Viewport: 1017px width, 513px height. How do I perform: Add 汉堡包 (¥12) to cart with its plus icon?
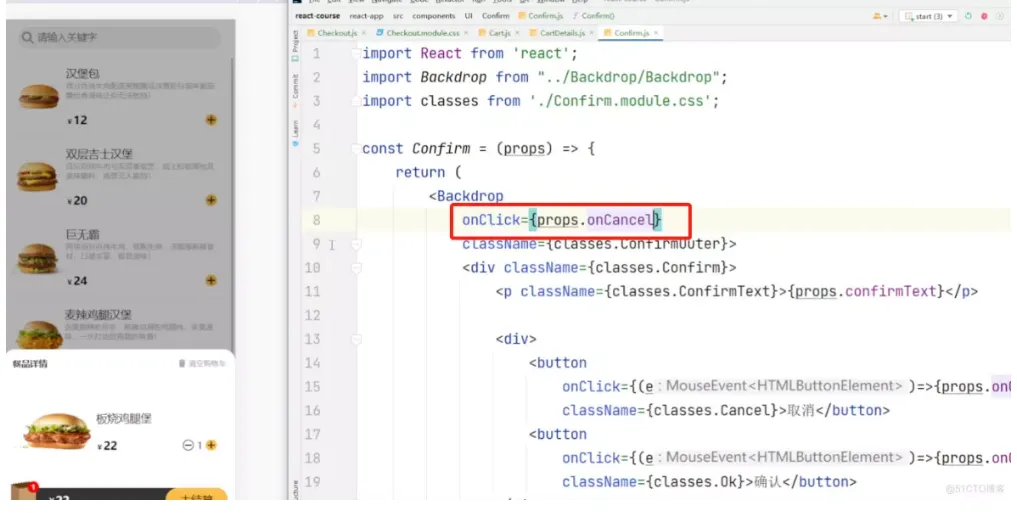pos(211,120)
